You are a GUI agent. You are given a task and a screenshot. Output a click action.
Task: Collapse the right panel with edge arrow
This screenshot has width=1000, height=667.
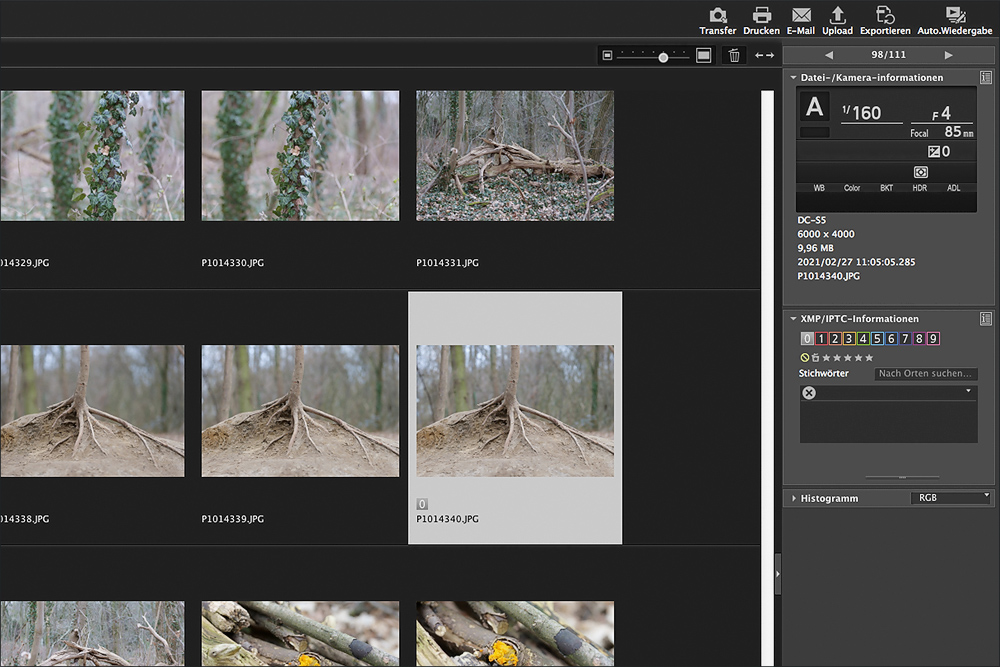pyautogui.click(x=777, y=574)
